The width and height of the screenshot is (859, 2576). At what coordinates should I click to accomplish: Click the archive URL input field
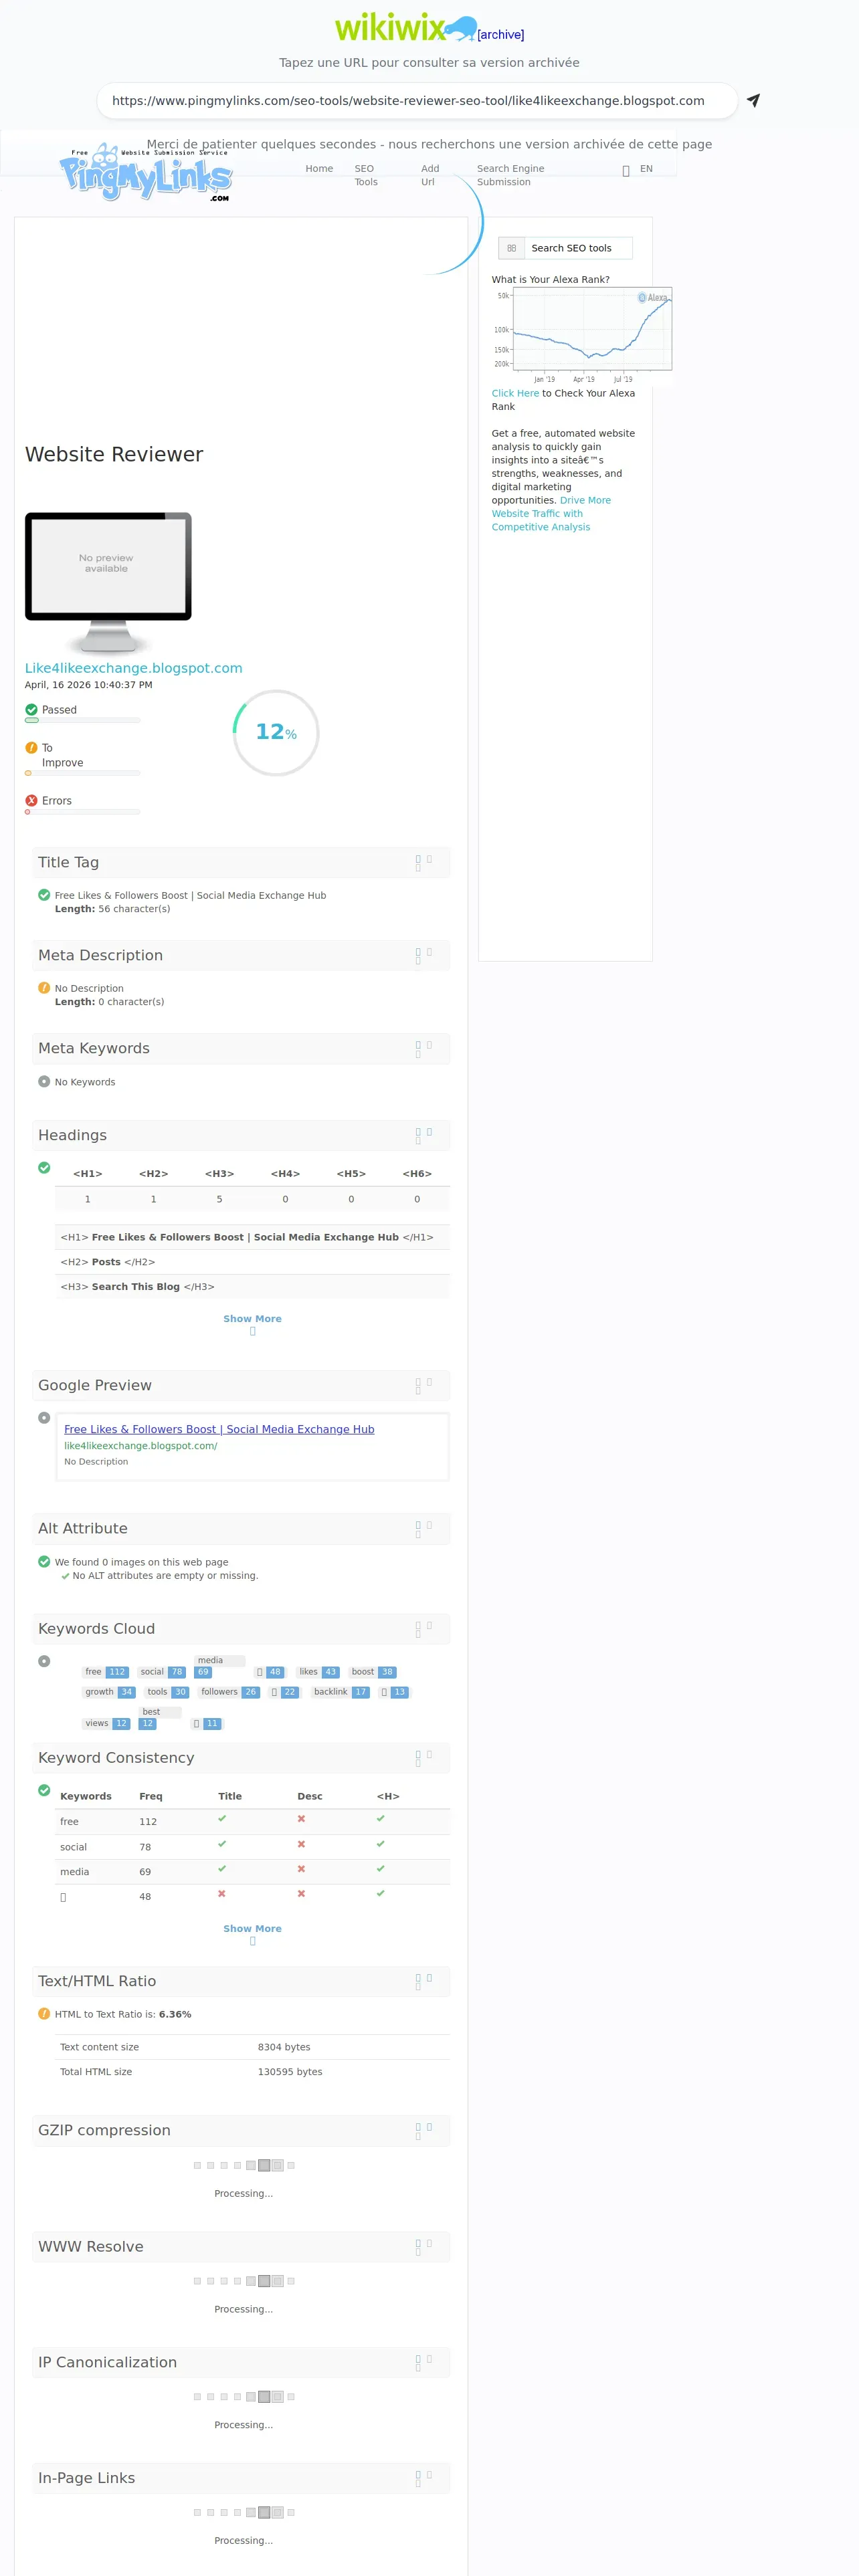[x=417, y=101]
